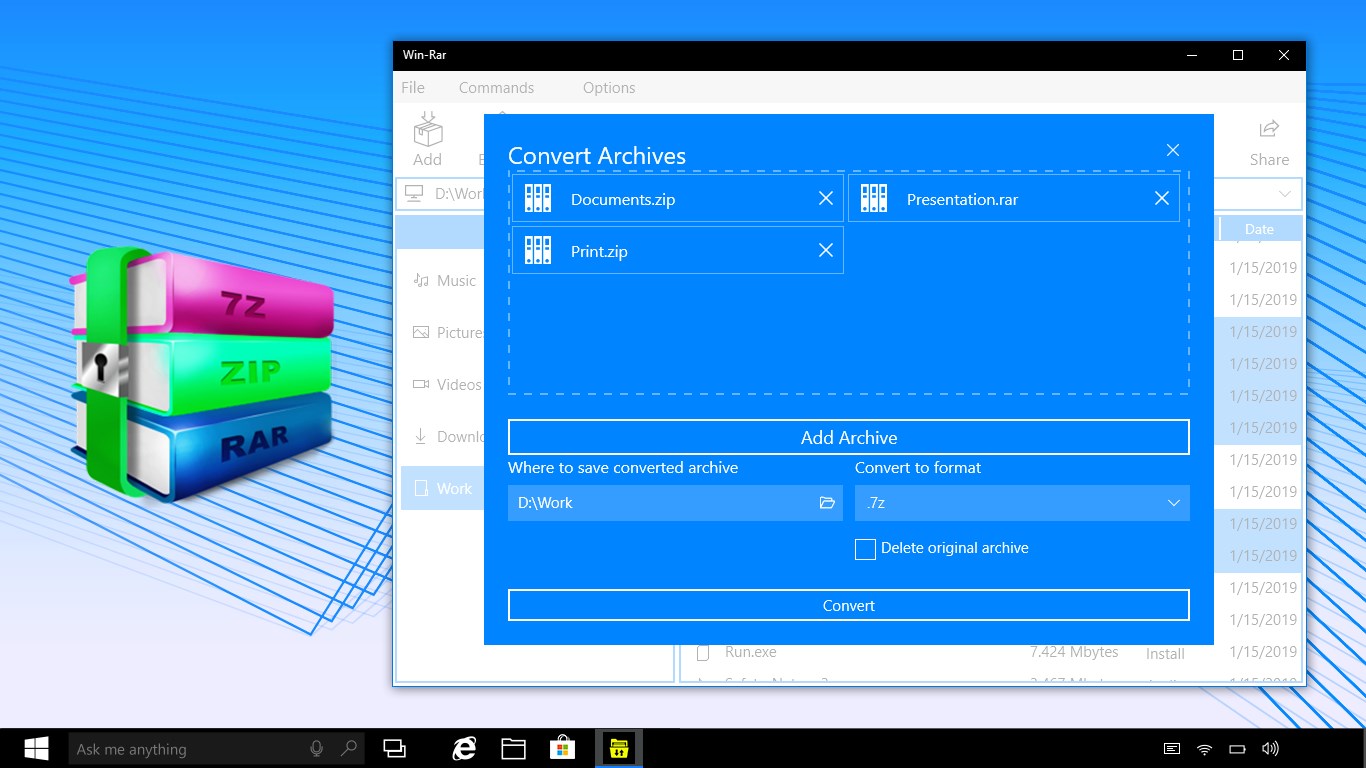Enable the Delete original archive checkbox
The height and width of the screenshot is (768, 1366).
tap(866, 549)
